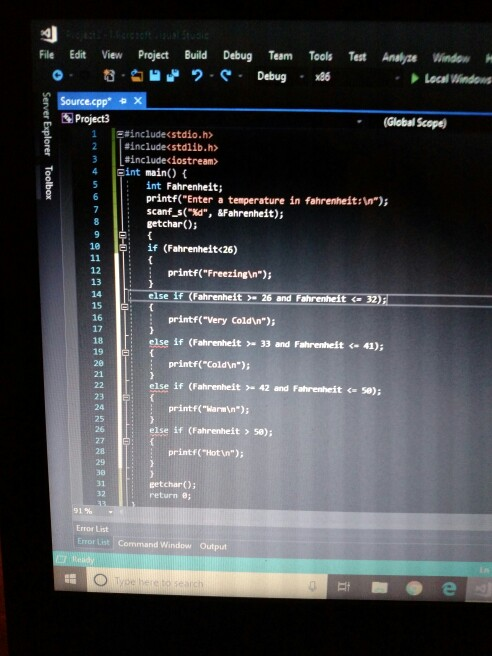Click the Save All toolbar icon
The image size is (492, 656).
173,76
